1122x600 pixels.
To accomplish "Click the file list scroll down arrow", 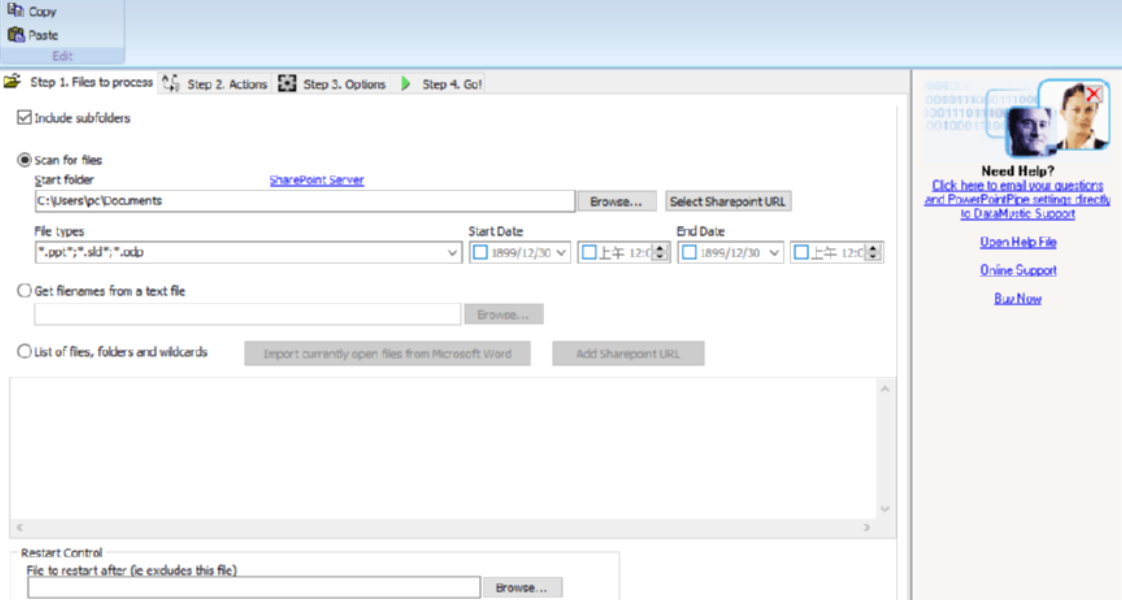I will [885, 509].
